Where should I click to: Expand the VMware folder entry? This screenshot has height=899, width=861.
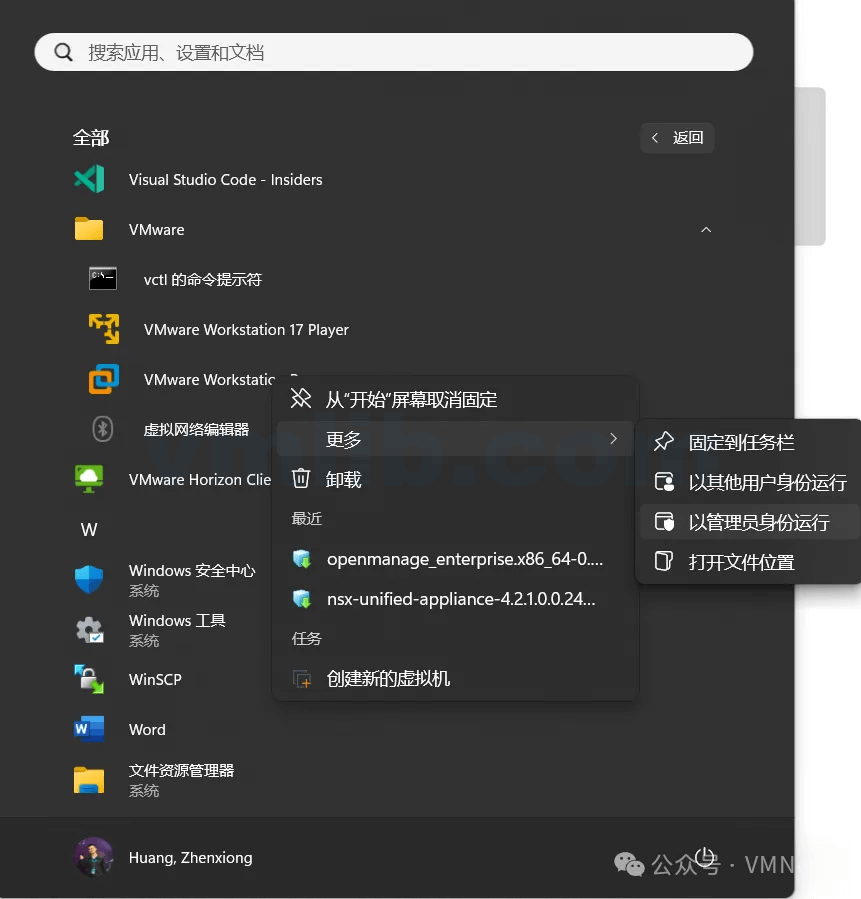[x=157, y=230]
